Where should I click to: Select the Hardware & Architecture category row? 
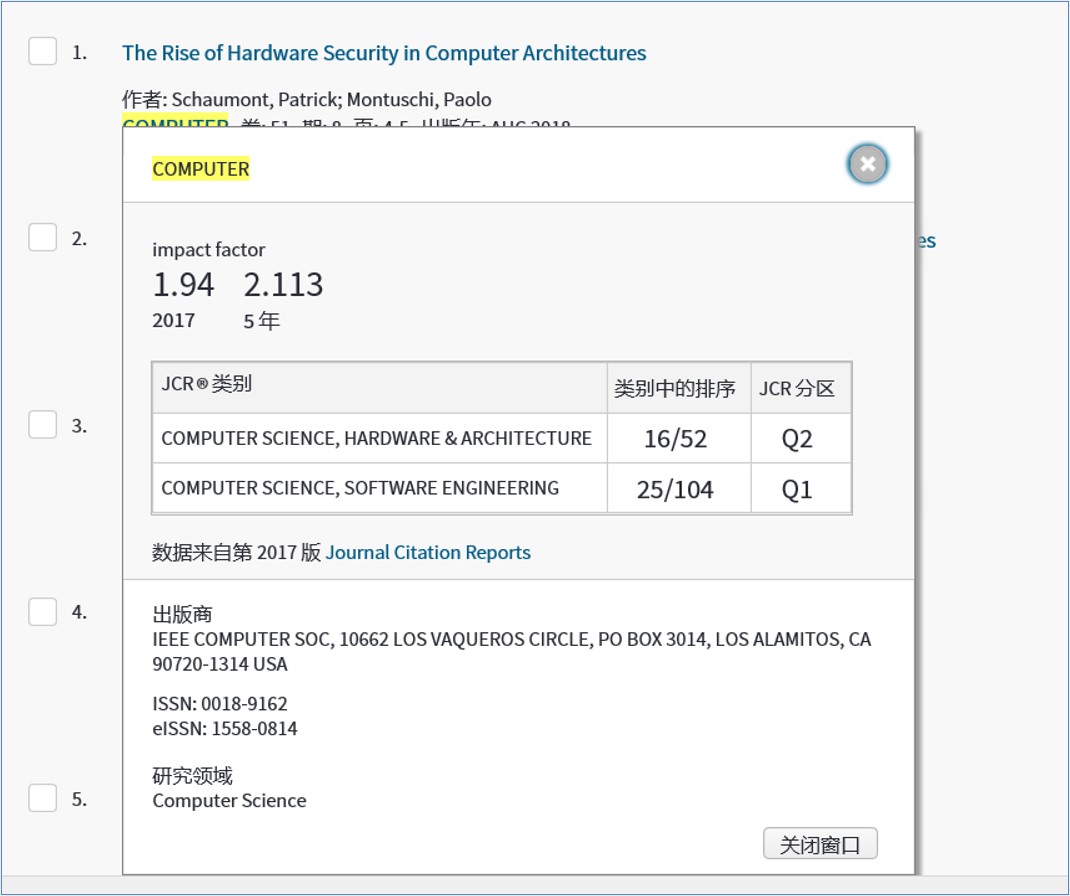[x=376, y=438]
